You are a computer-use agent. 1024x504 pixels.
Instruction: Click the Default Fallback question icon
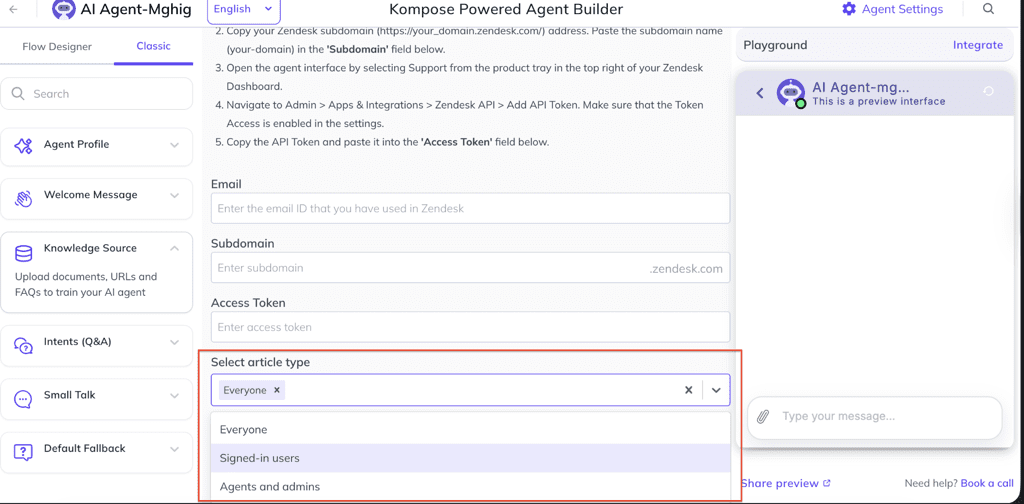click(x=24, y=452)
